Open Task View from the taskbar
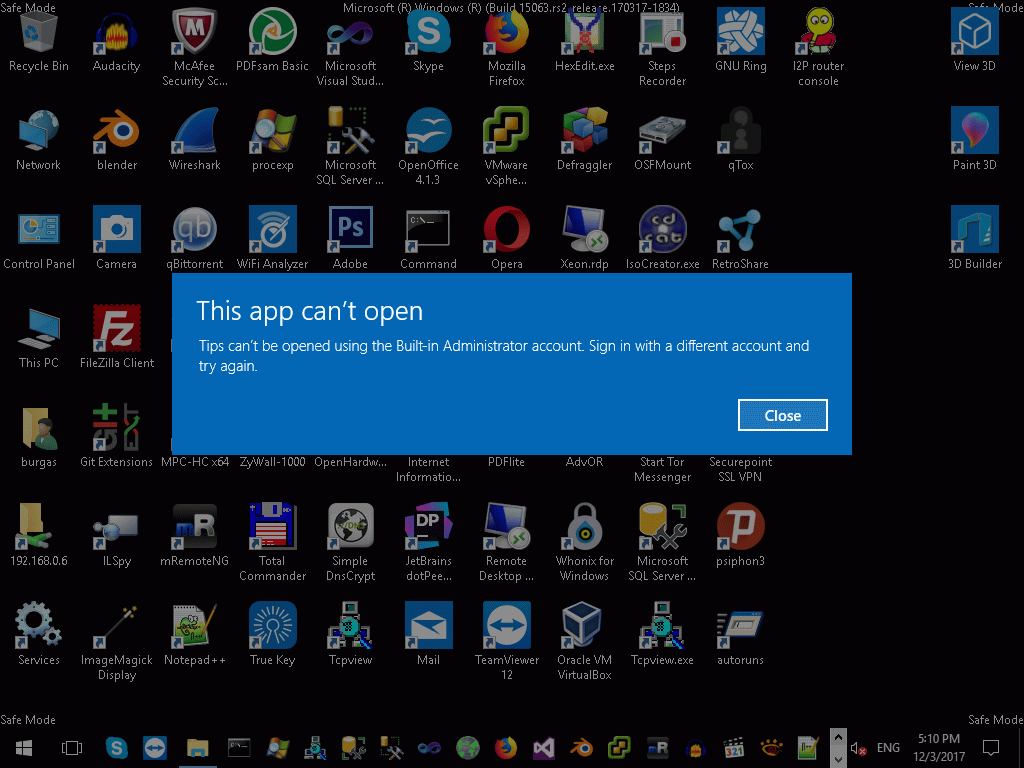This screenshot has height=768, width=1024. click(72, 747)
